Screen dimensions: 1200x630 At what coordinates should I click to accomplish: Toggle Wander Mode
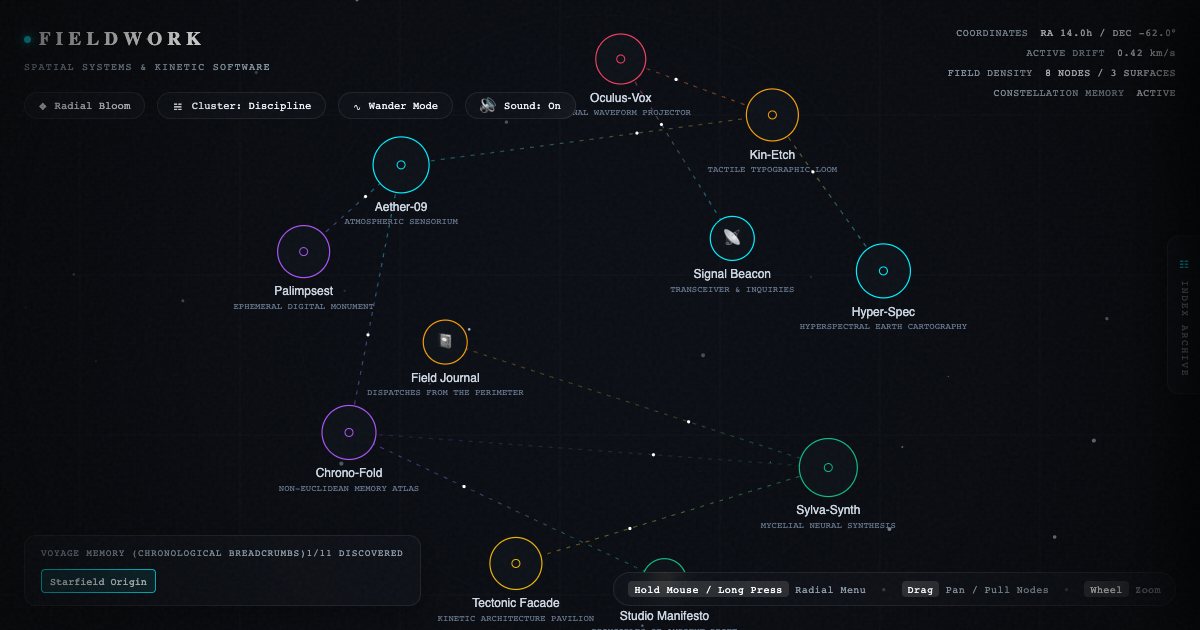(x=395, y=106)
